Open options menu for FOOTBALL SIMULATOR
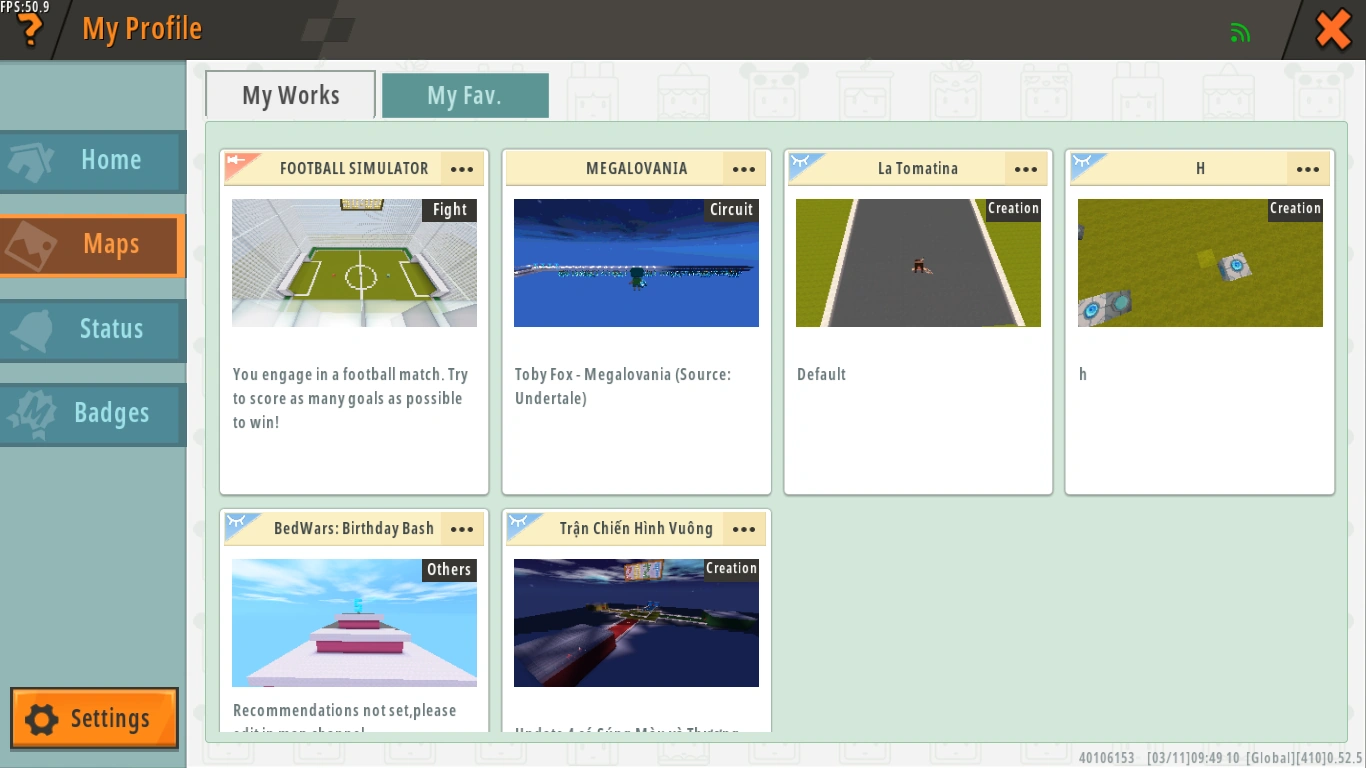This screenshot has width=1366, height=768. (x=462, y=169)
